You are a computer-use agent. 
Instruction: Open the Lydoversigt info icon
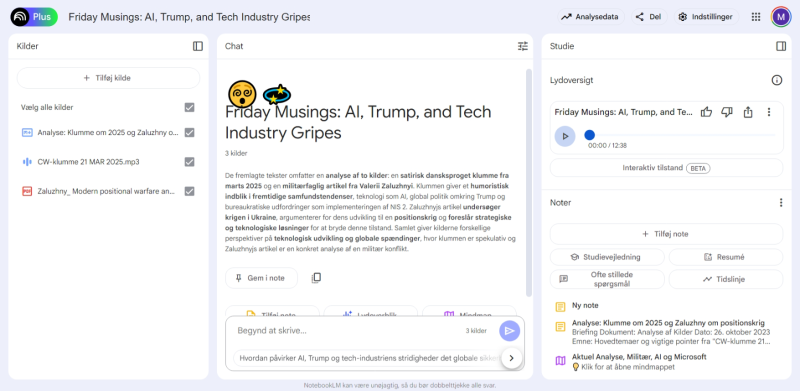tap(777, 80)
